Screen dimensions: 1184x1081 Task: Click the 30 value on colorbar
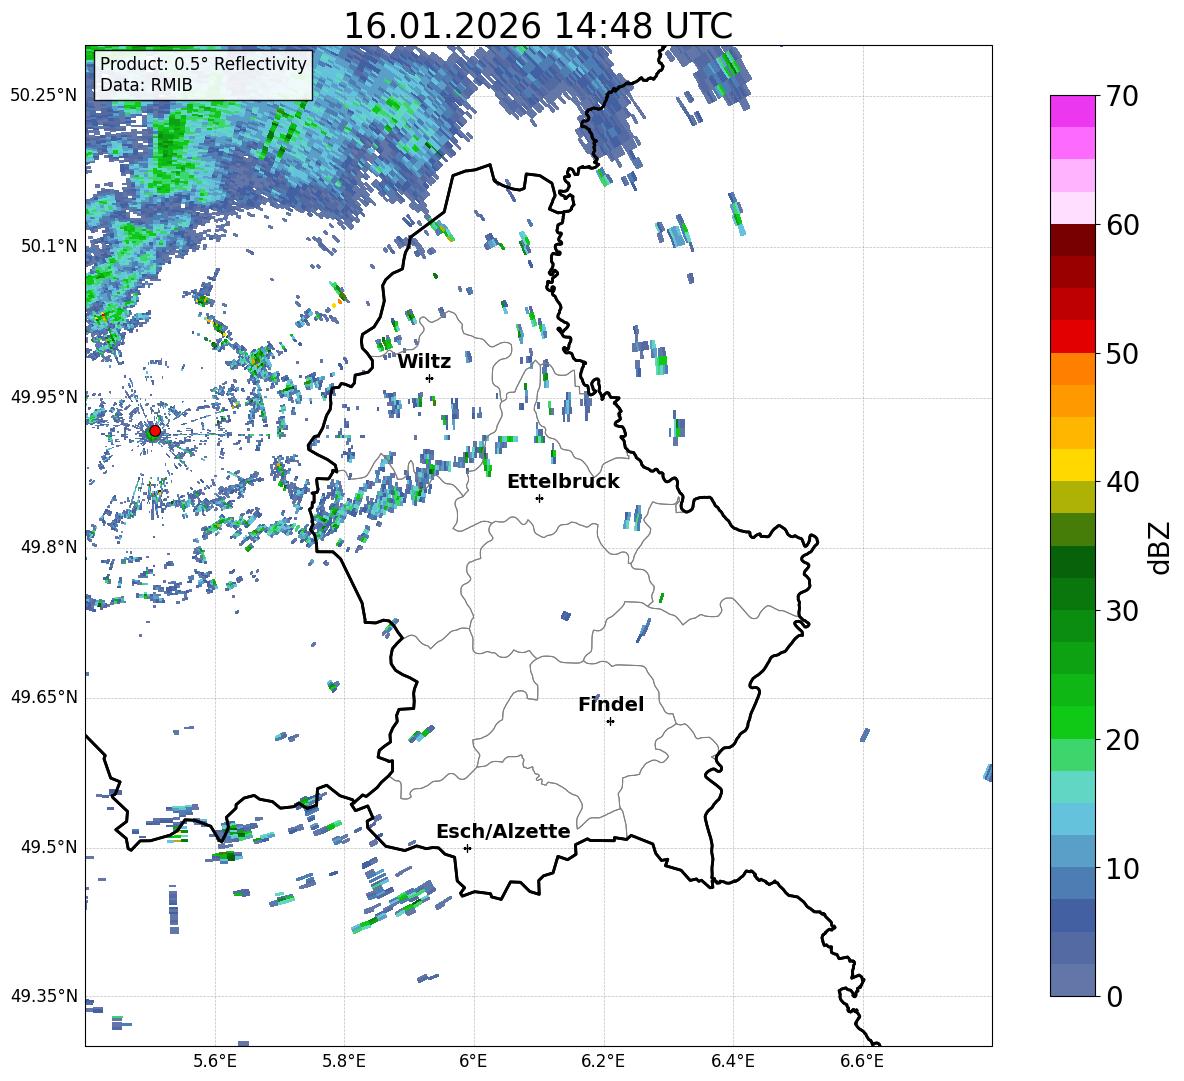(x=1122, y=611)
